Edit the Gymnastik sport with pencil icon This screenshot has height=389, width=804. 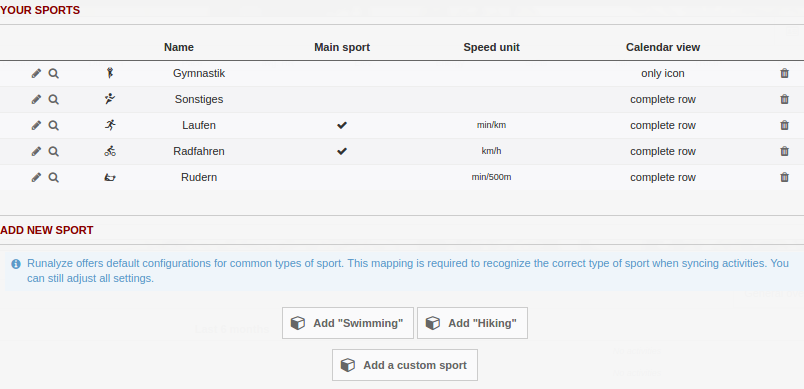(36, 73)
